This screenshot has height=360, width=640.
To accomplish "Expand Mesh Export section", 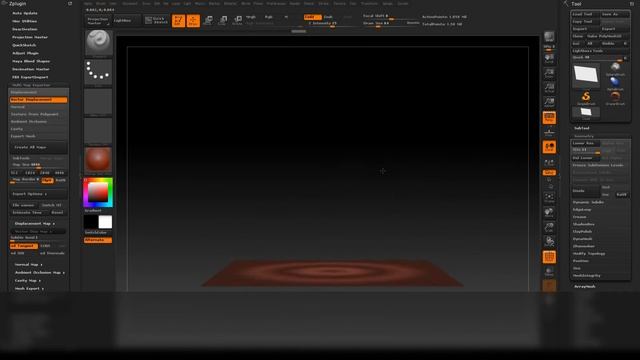I will click(29, 289).
